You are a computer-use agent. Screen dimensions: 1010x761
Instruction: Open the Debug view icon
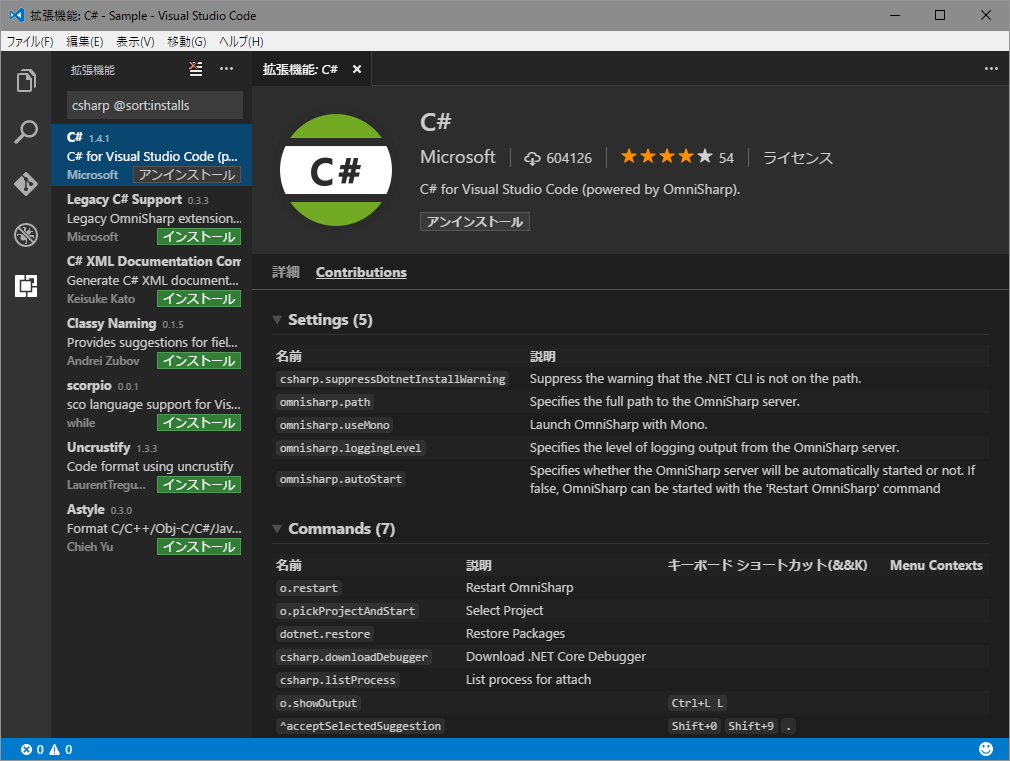(x=26, y=235)
